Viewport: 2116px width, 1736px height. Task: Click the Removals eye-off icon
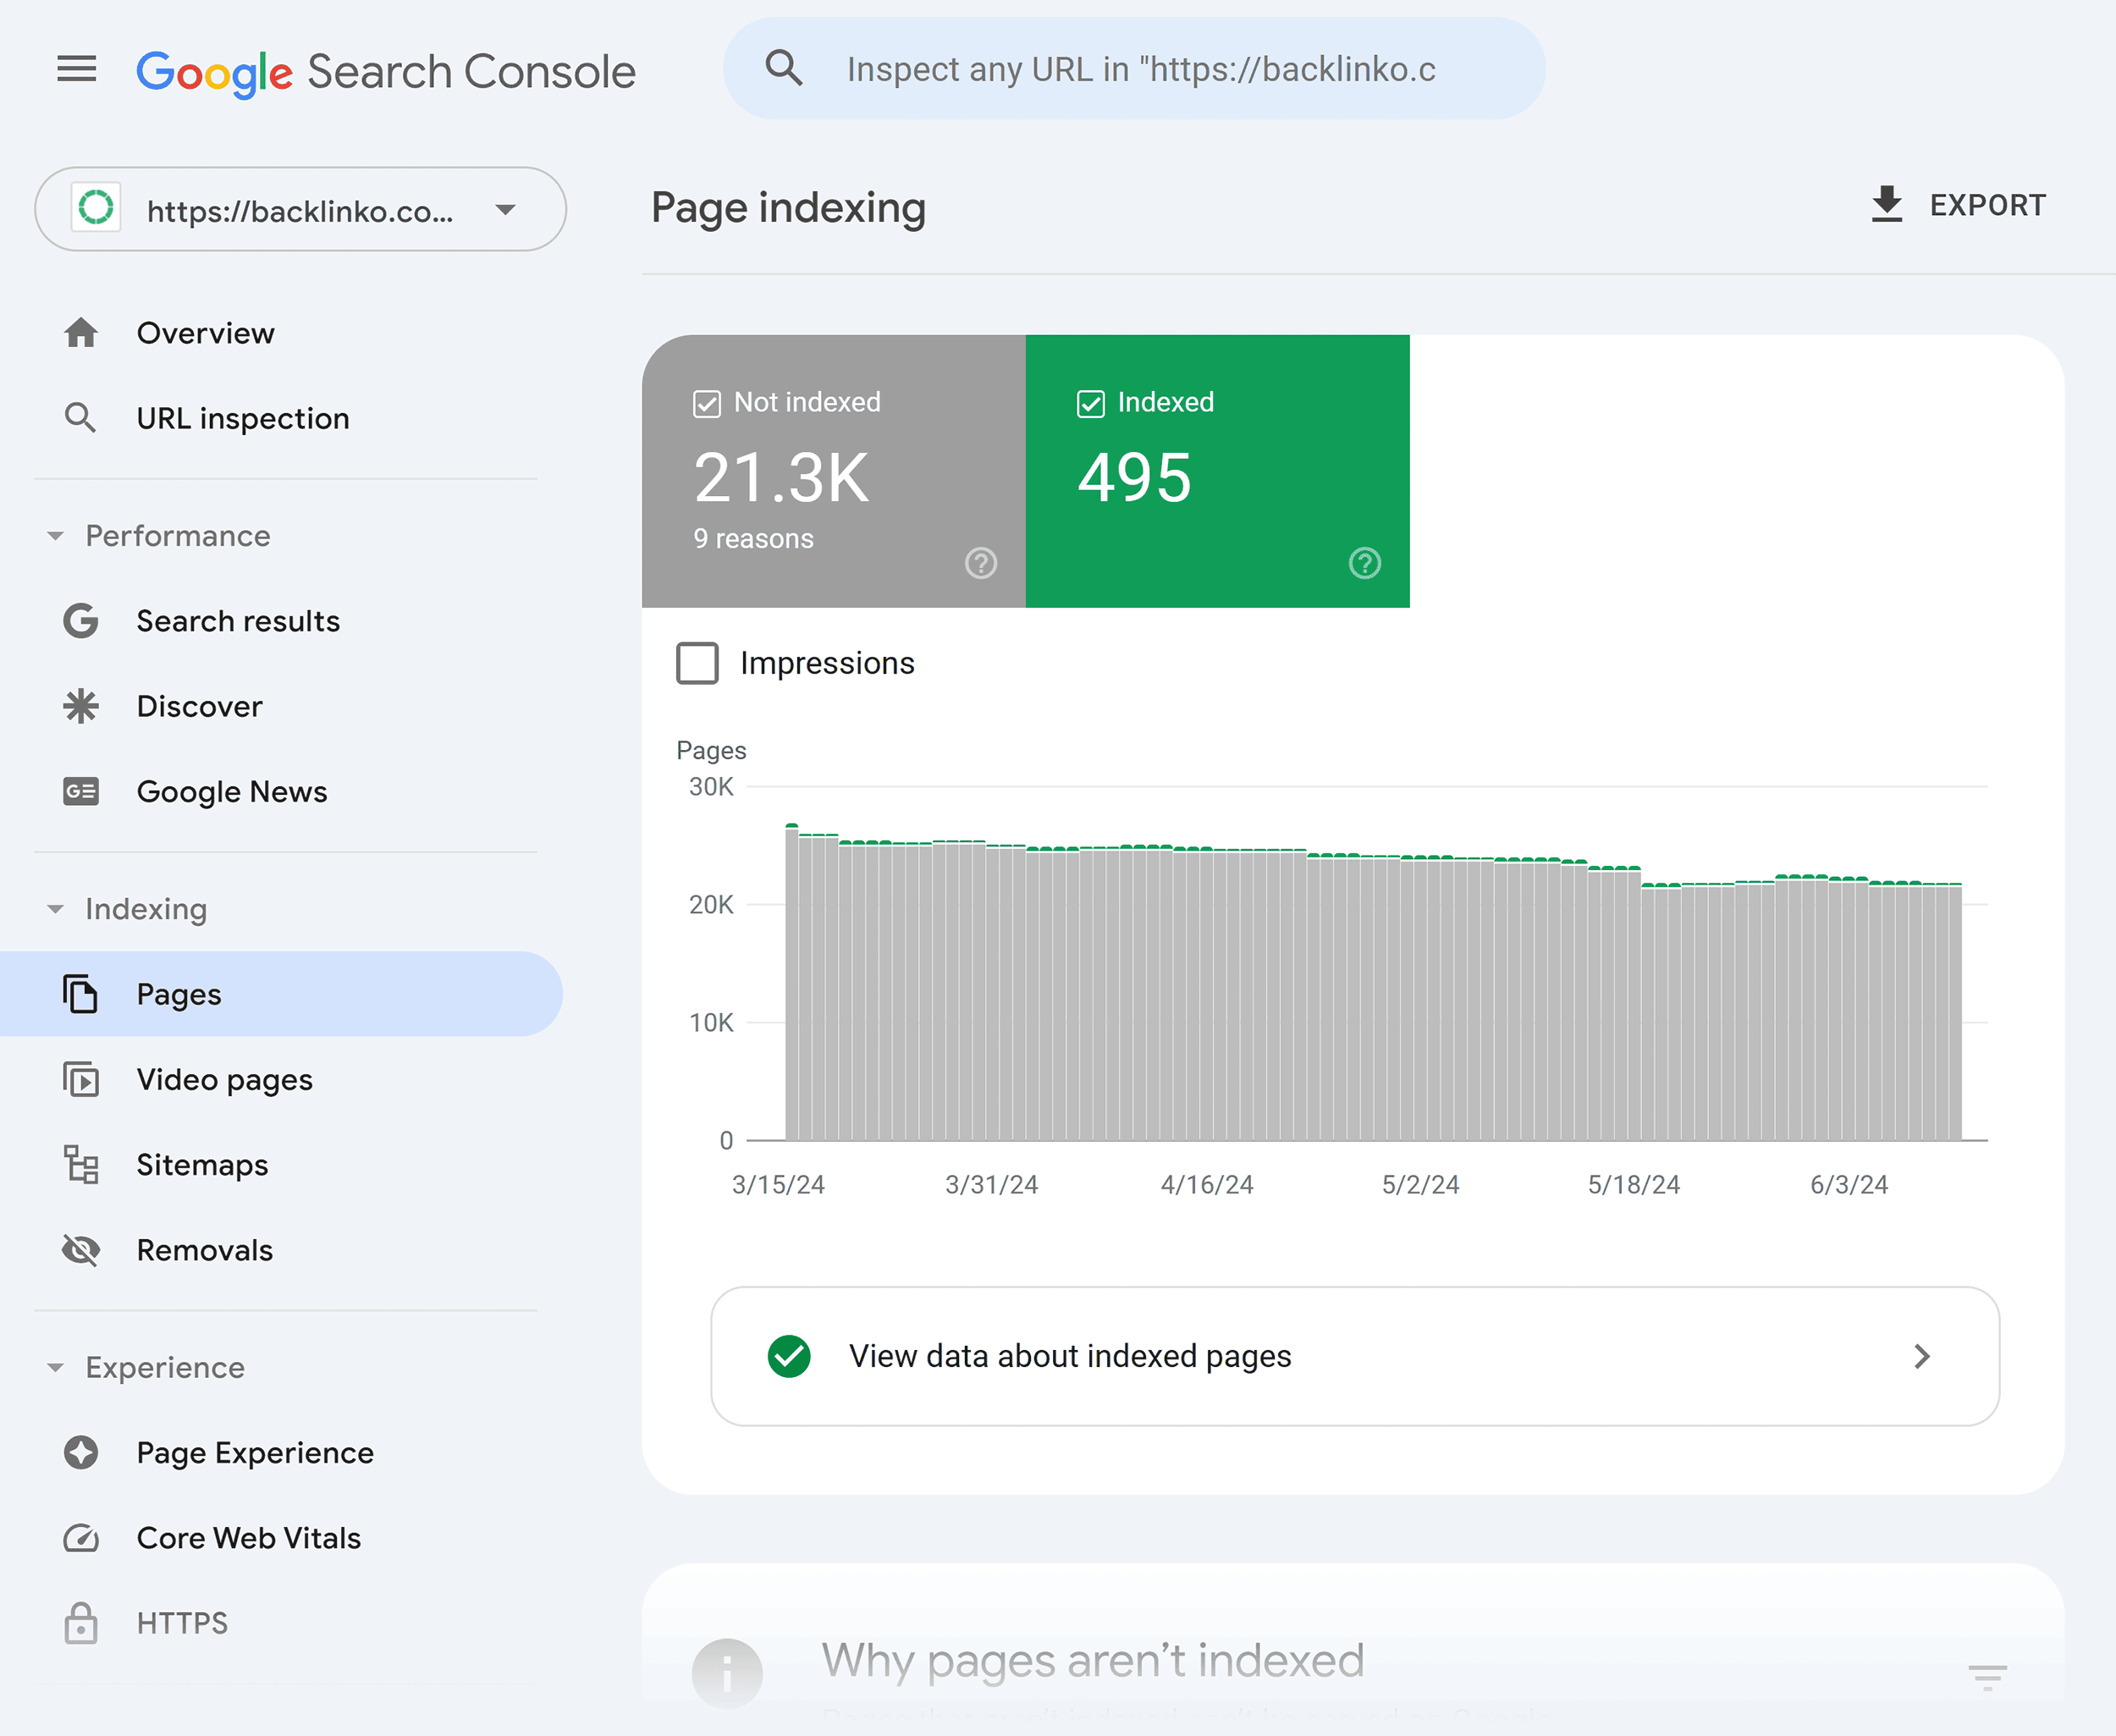click(x=81, y=1249)
